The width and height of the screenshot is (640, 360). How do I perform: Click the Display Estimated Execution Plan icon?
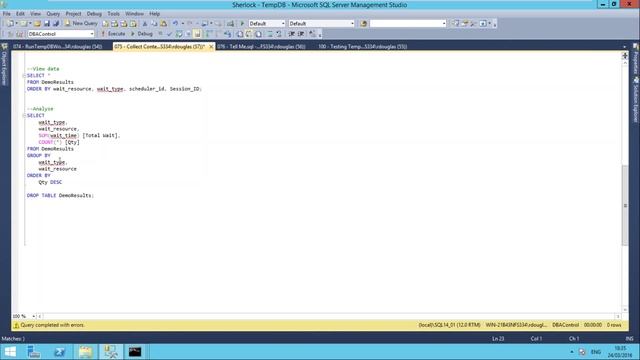(x=179, y=34)
